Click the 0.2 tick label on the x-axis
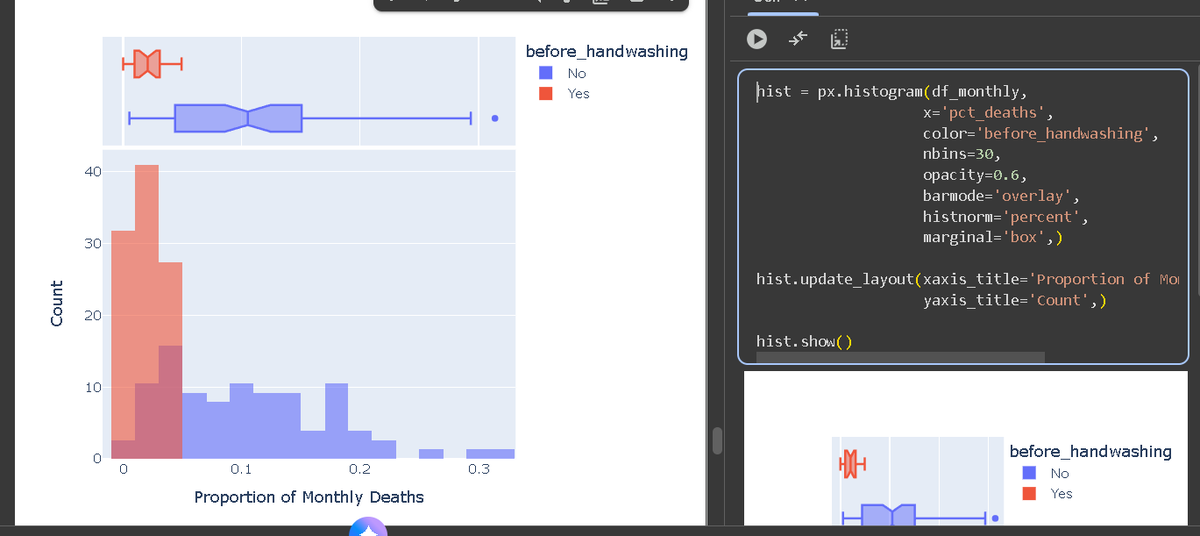 [360, 469]
